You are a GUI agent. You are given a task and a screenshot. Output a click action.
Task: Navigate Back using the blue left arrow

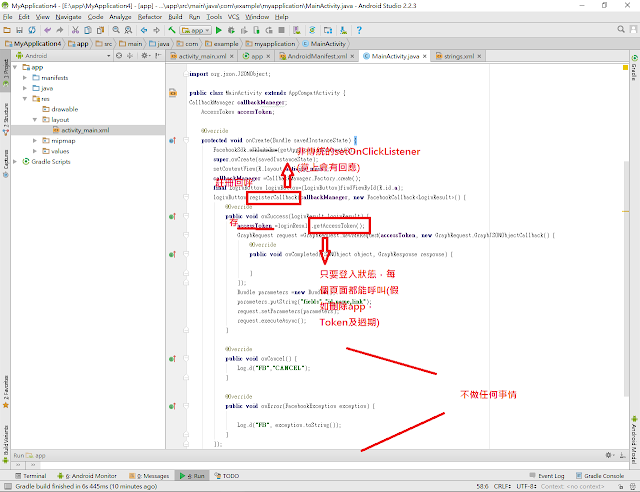tap(144, 30)
